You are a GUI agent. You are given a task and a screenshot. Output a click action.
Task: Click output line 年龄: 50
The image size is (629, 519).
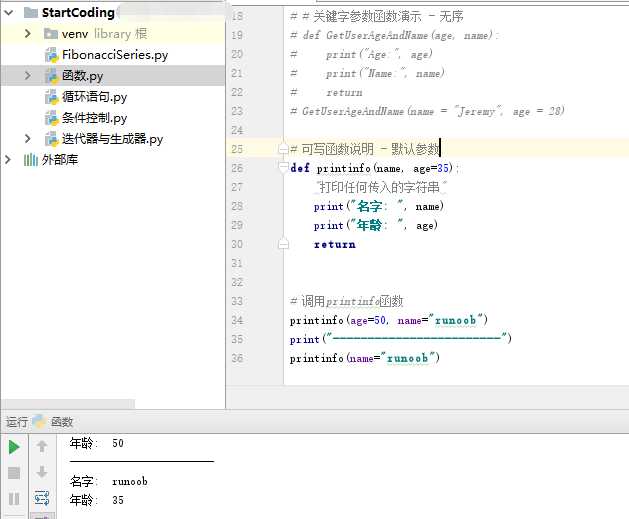pos(96,443)
